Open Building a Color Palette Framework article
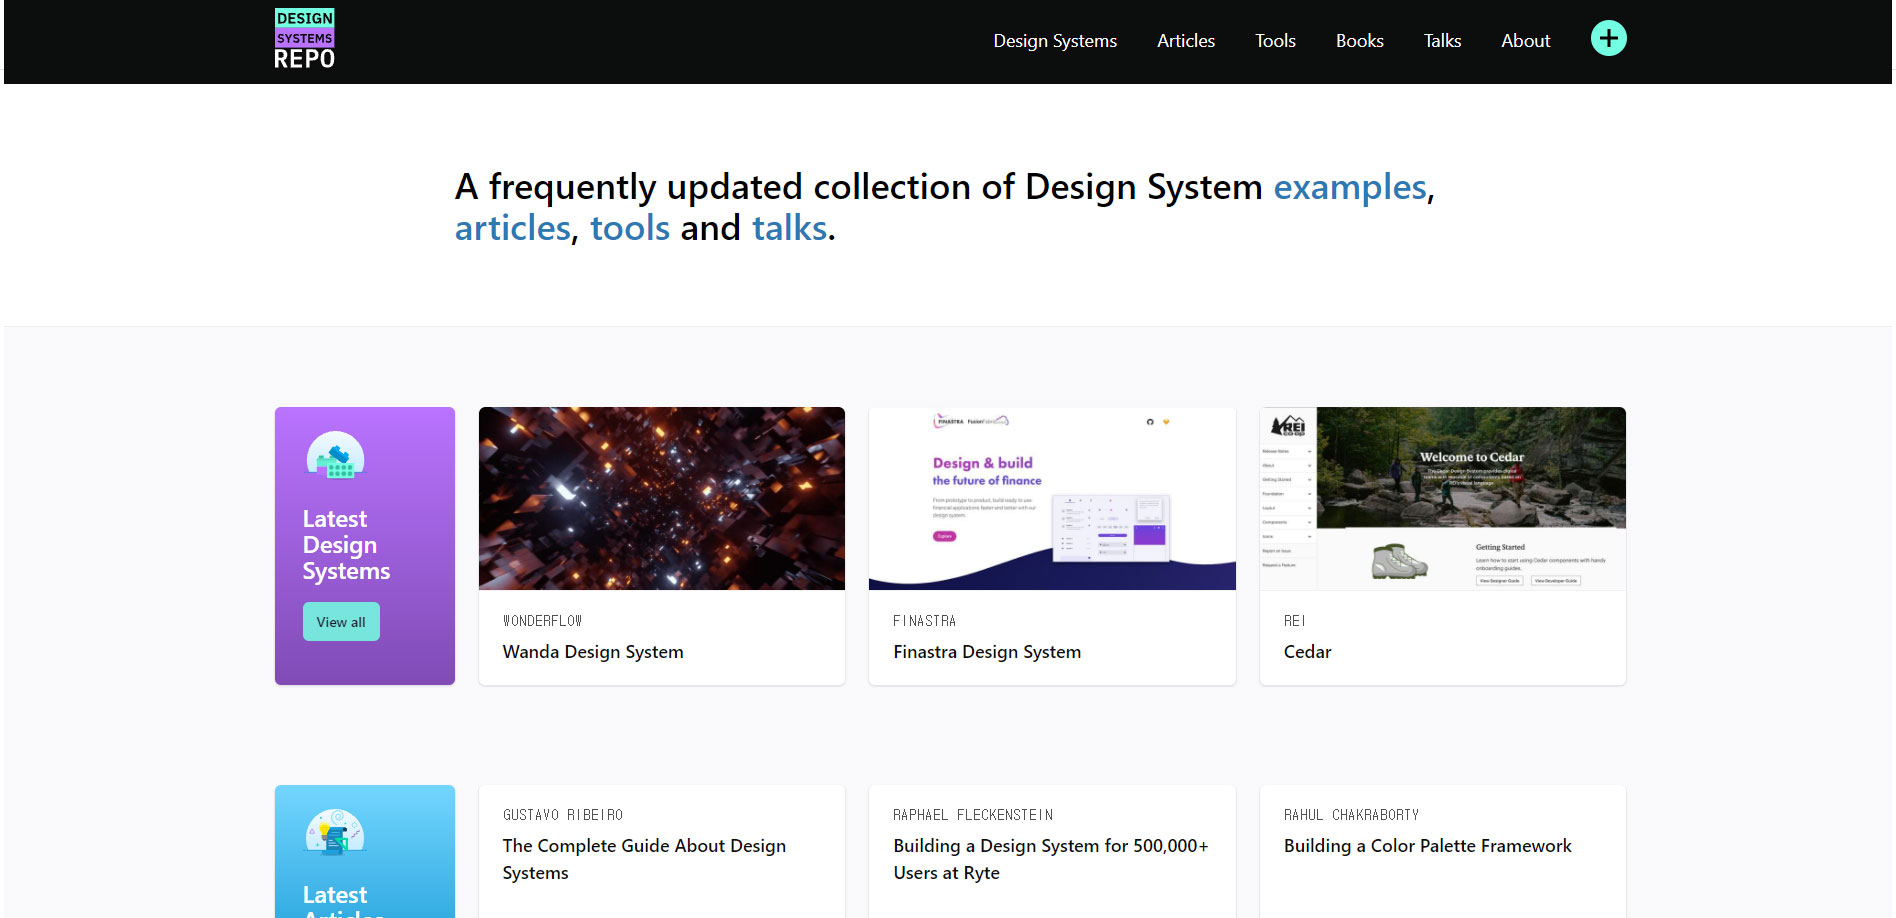 coord(1427,846)
